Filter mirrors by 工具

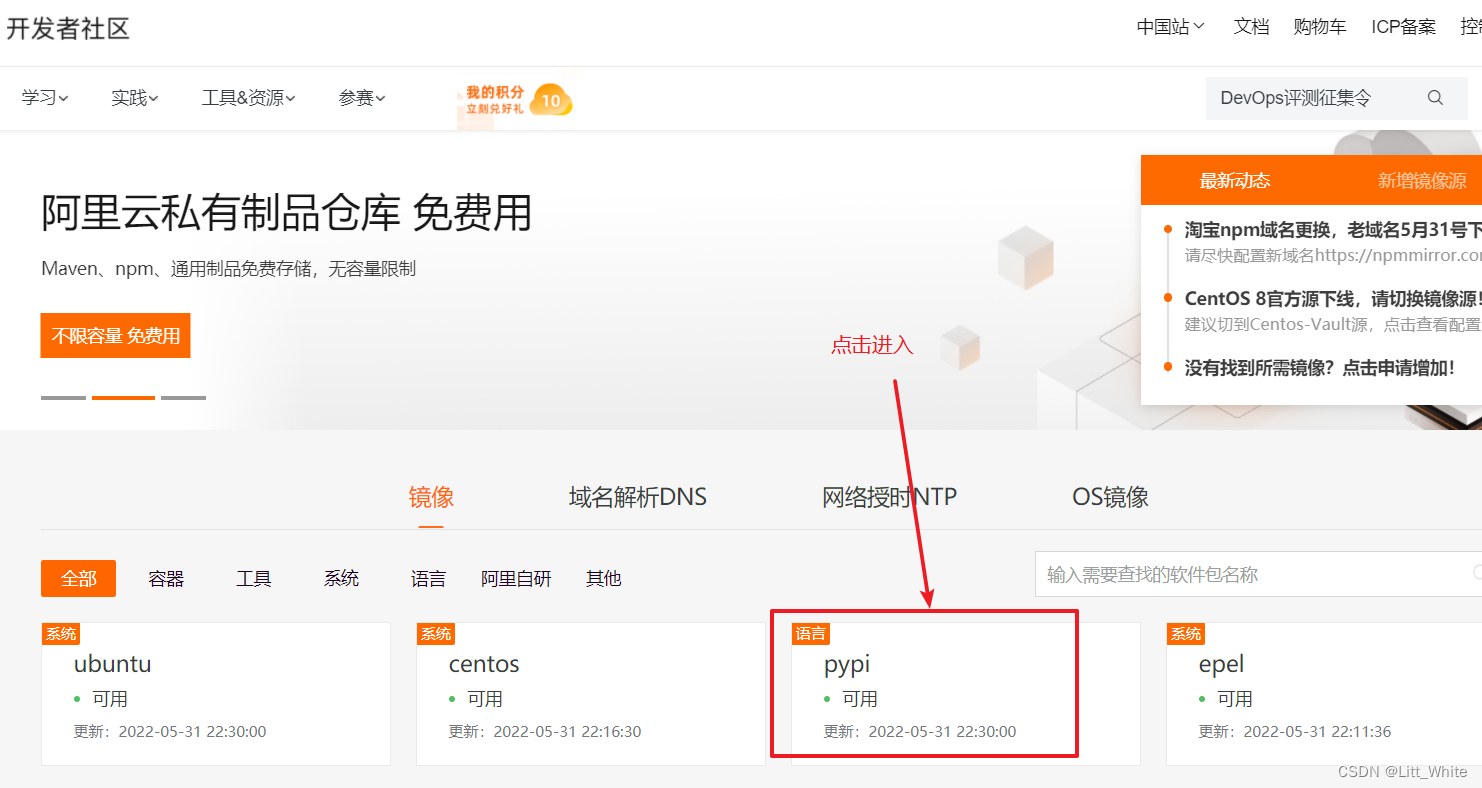254,578
